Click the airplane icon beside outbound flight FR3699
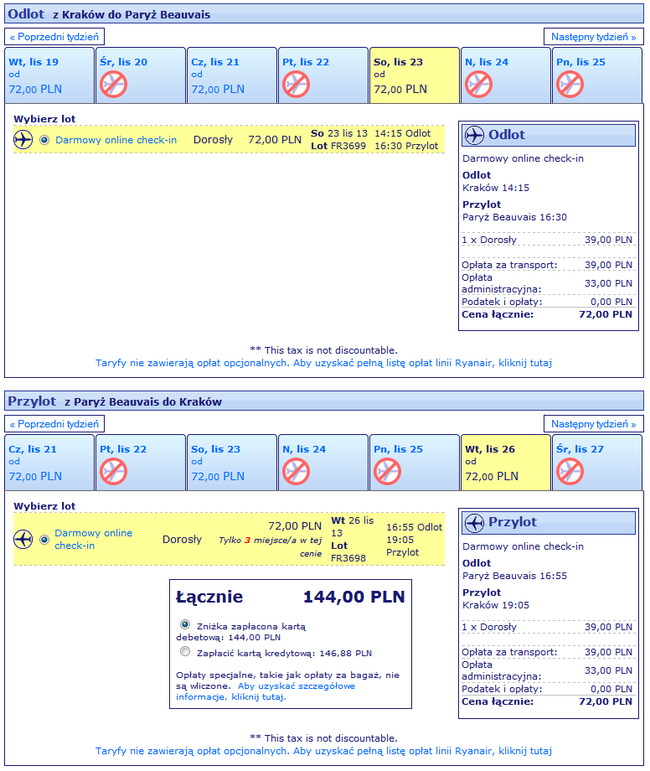This screenshot has height=771, width=650. [x=24, y=140]
